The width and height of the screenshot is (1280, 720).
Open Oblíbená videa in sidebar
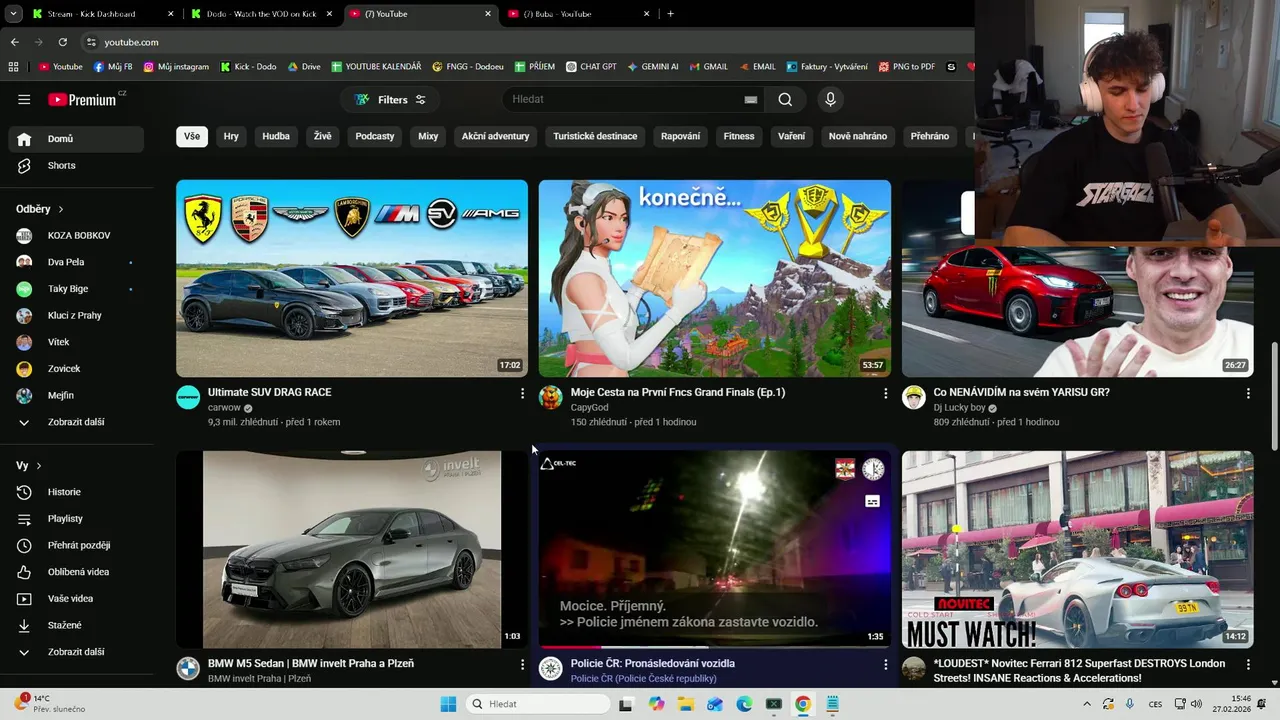[x=76, y=572]
